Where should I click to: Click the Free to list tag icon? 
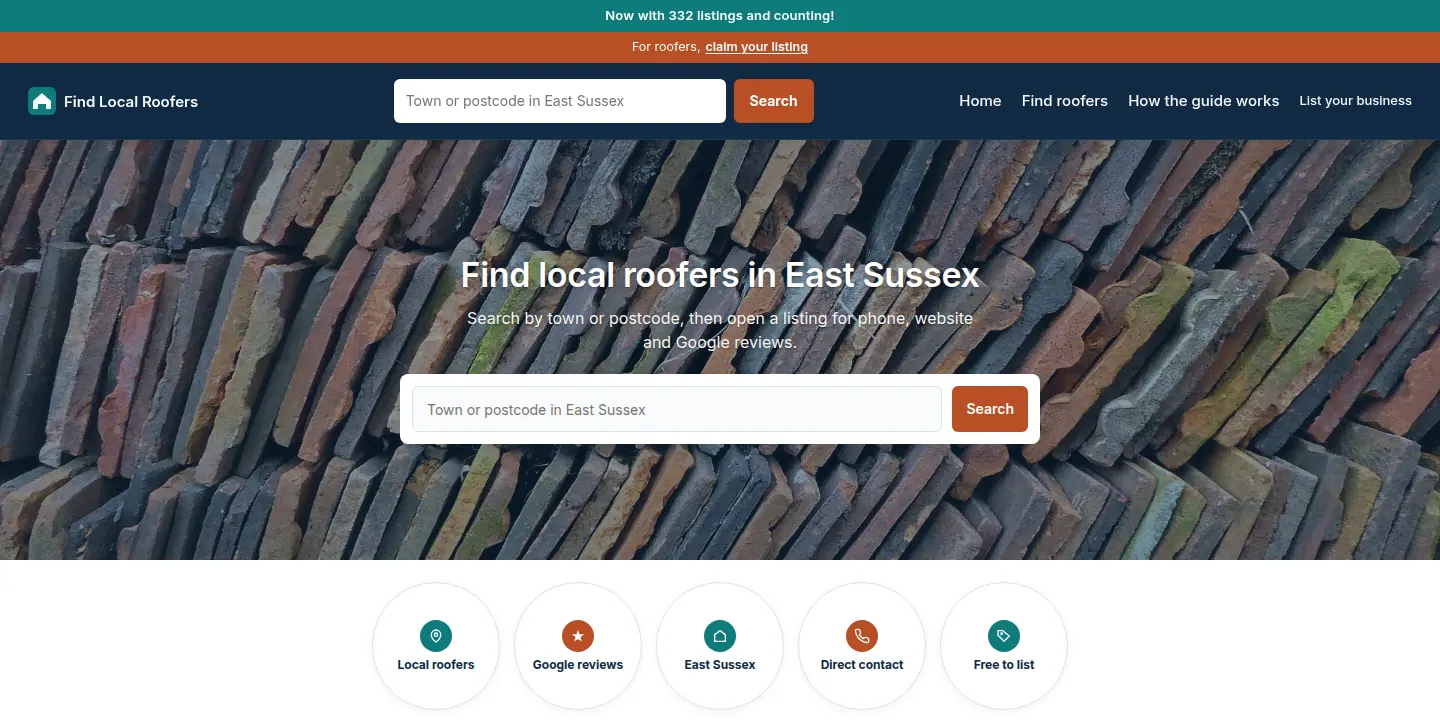[1004, 636]
